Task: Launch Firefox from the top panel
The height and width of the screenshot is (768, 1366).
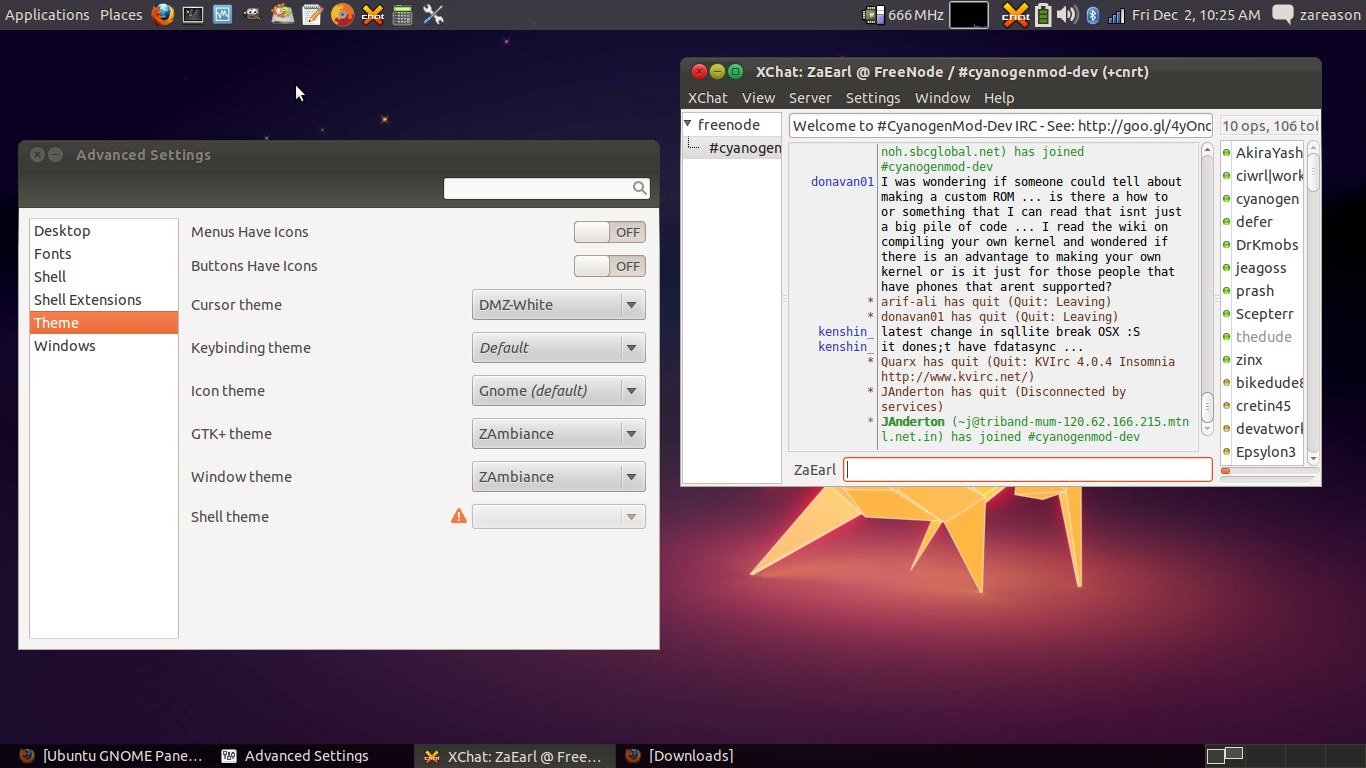Action: (163, 14)
